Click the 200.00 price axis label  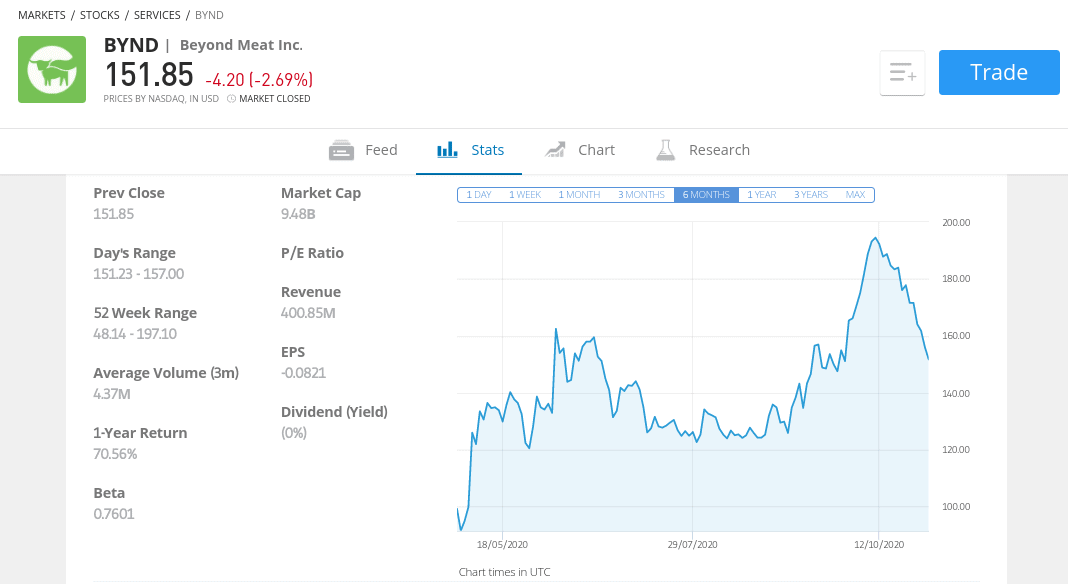[x=956, y=223]
